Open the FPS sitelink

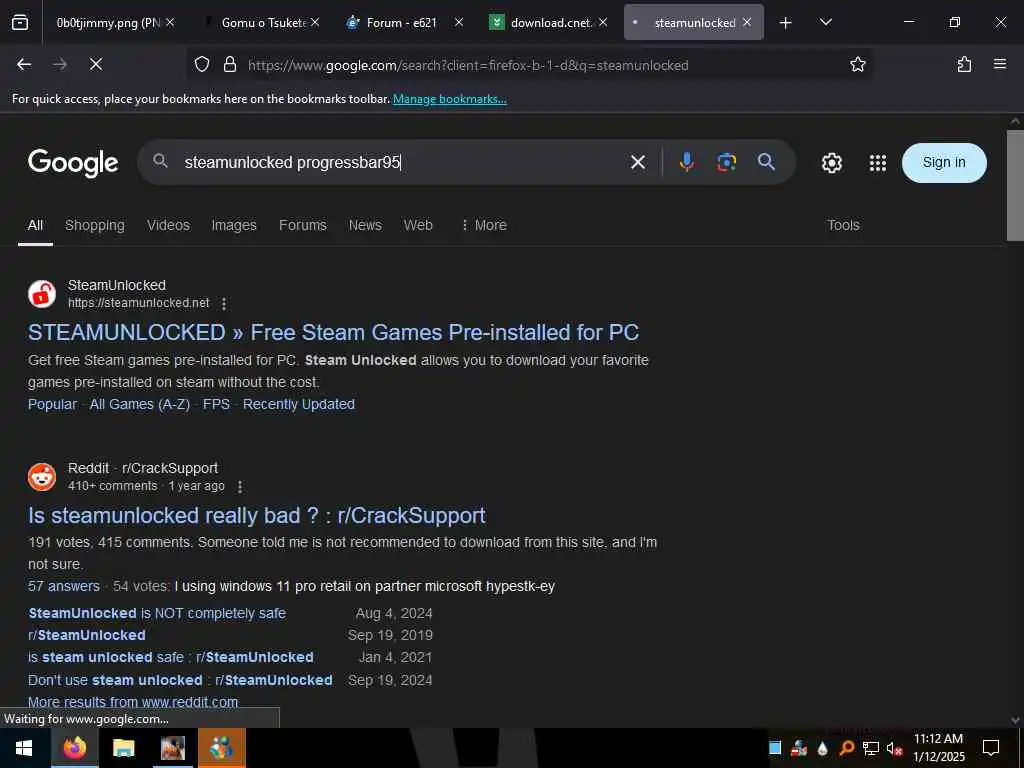(x=216, y=404)
